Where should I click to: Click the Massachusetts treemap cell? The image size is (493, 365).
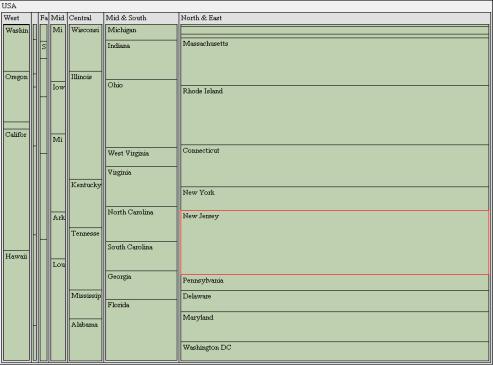point(335,62)
